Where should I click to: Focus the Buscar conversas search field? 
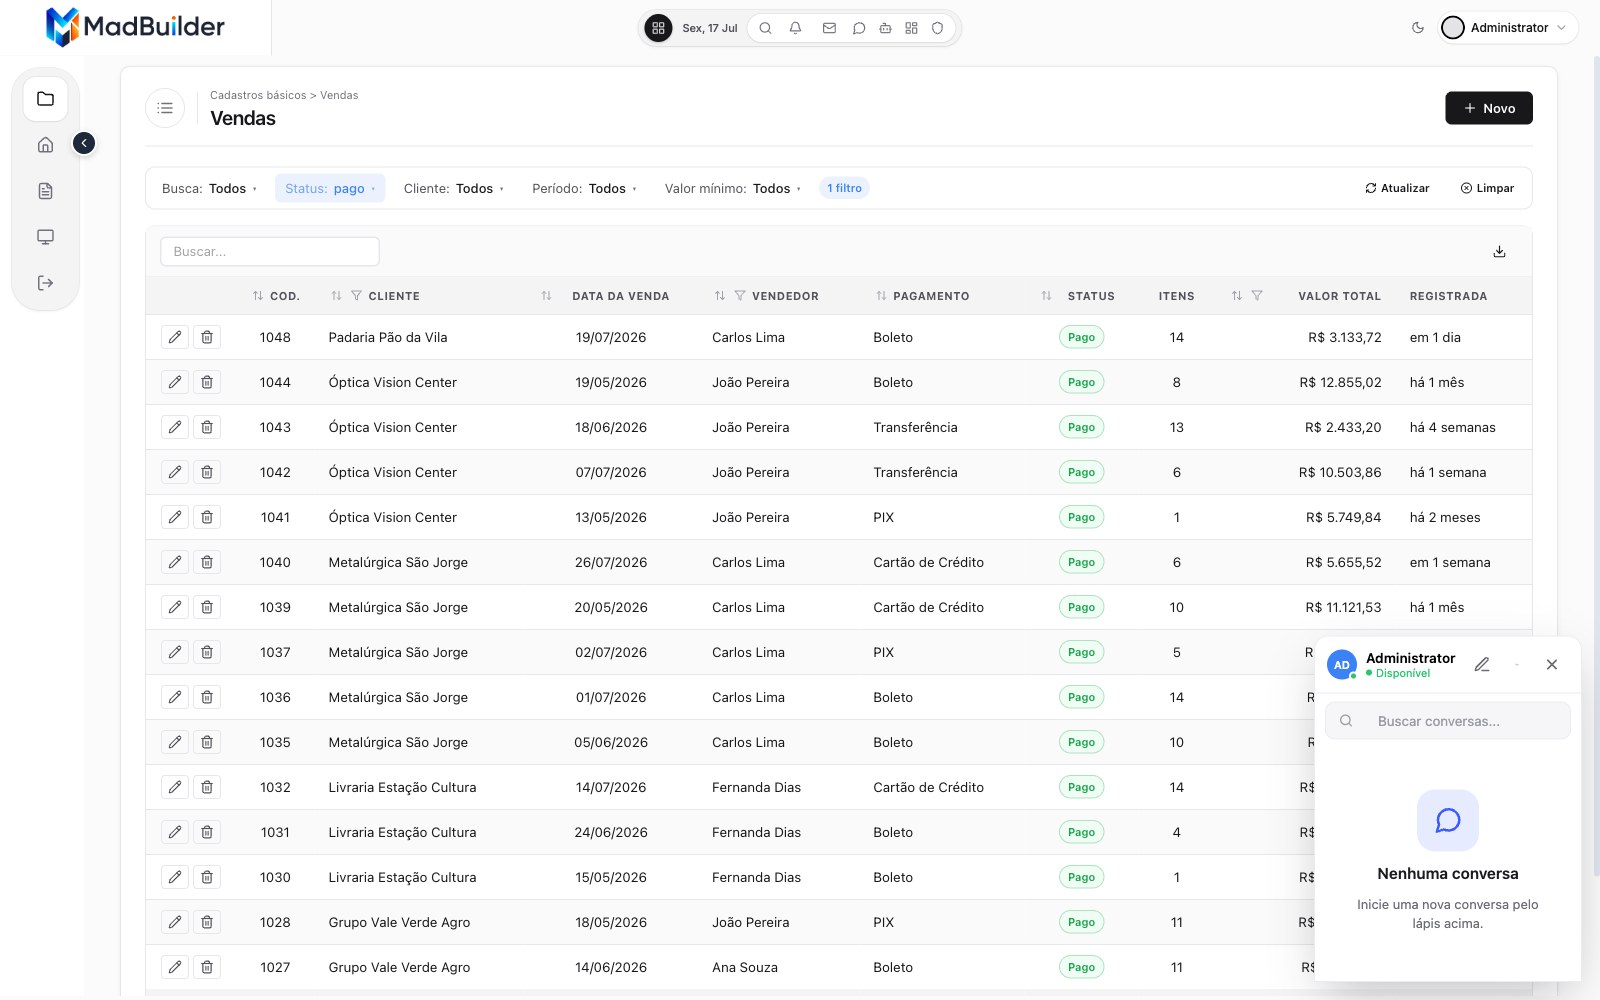pyautogui.click(x=1447, y=721)
